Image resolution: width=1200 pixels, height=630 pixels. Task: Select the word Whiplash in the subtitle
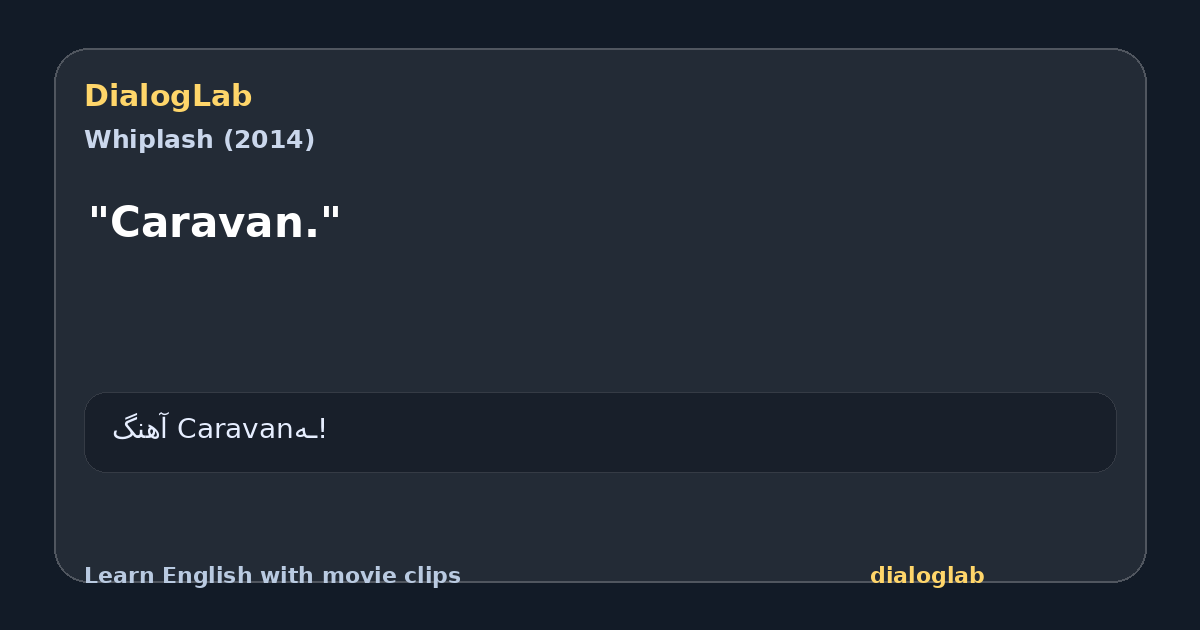pos(149,140)
